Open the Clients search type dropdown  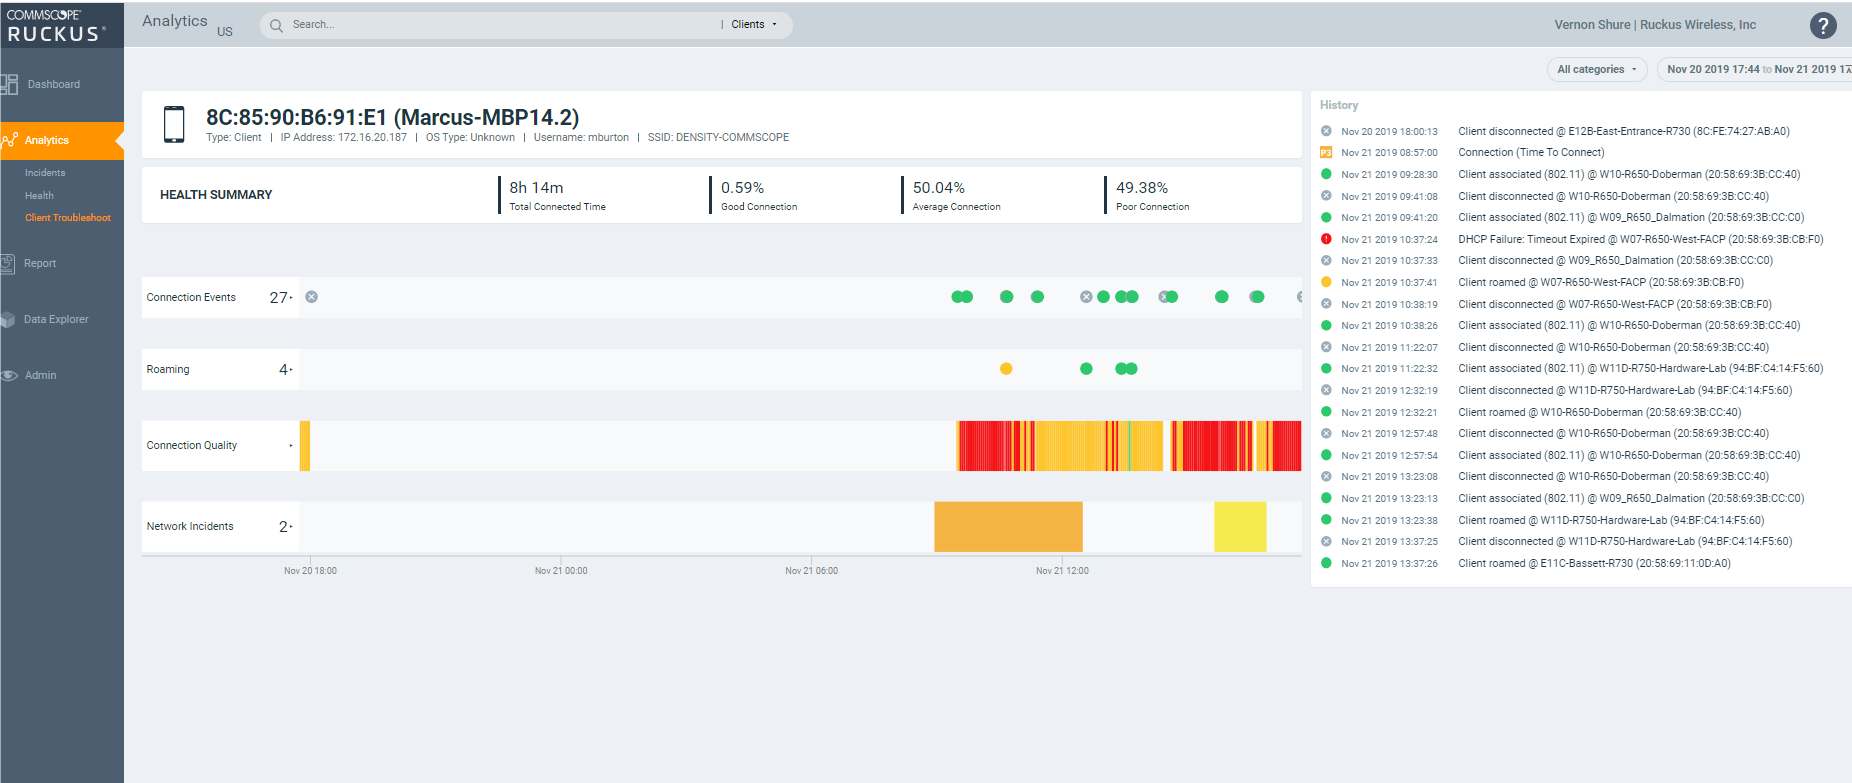pos(754,25)
